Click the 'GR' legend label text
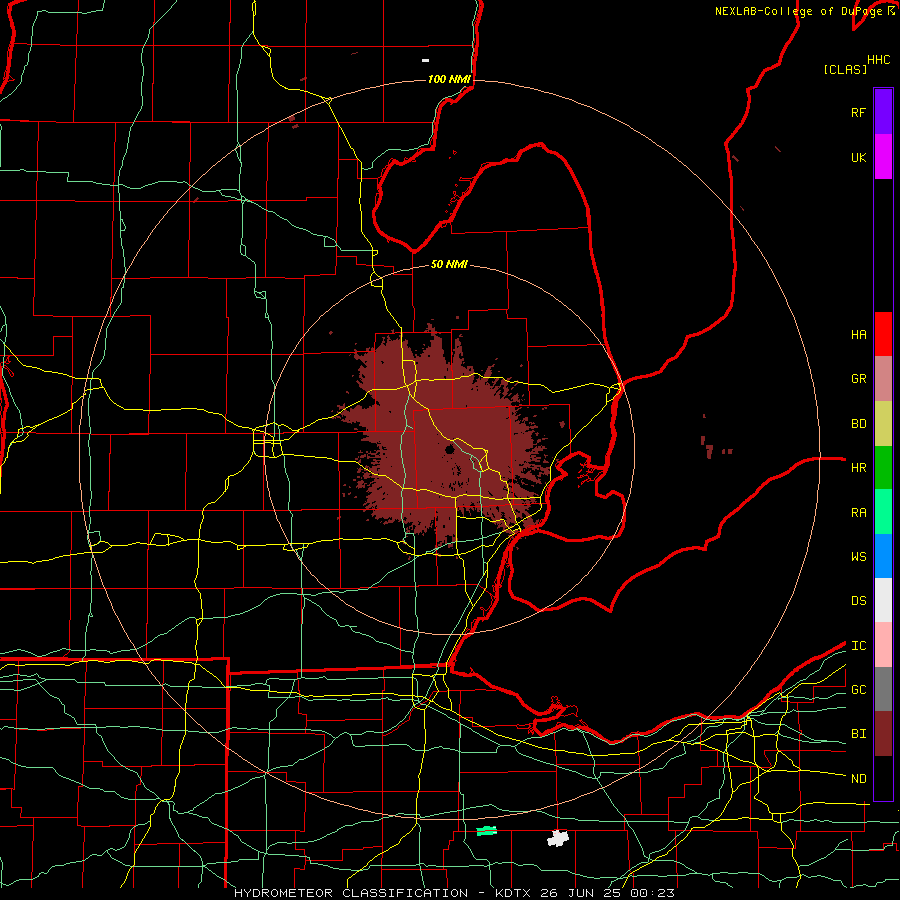The width and height of the screenshot is (900, 900). [858, 379]
